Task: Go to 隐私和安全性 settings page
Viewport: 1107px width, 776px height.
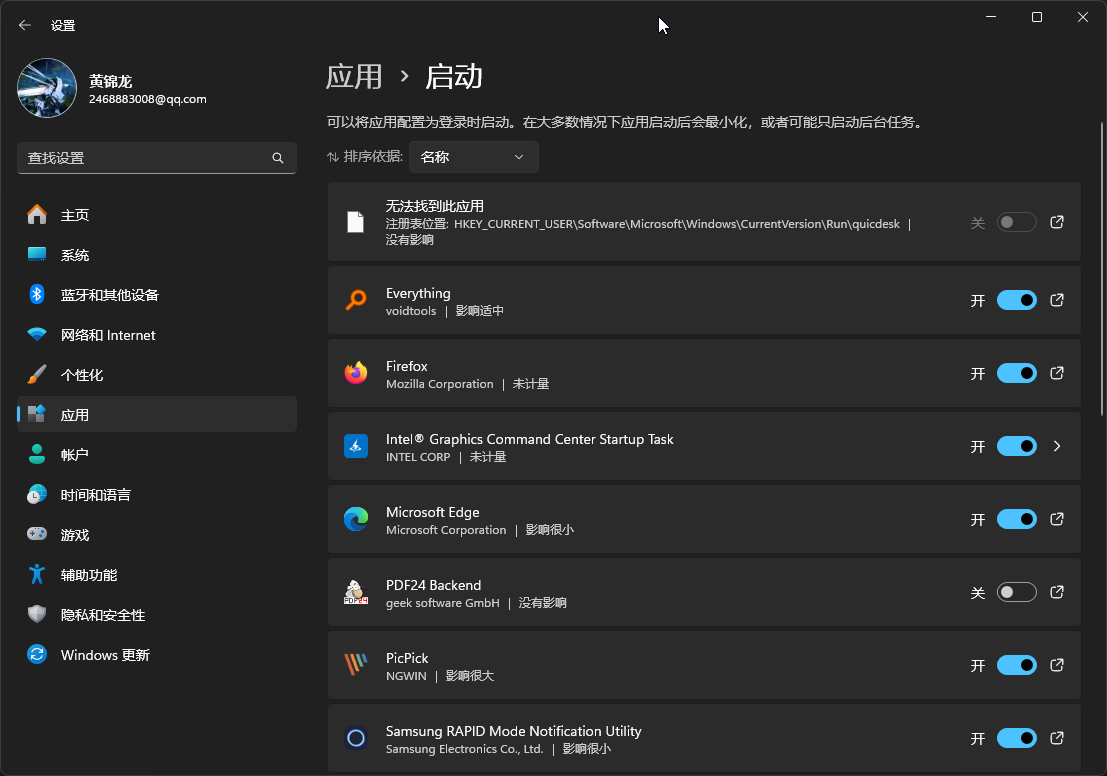Action: click(102, 615)
